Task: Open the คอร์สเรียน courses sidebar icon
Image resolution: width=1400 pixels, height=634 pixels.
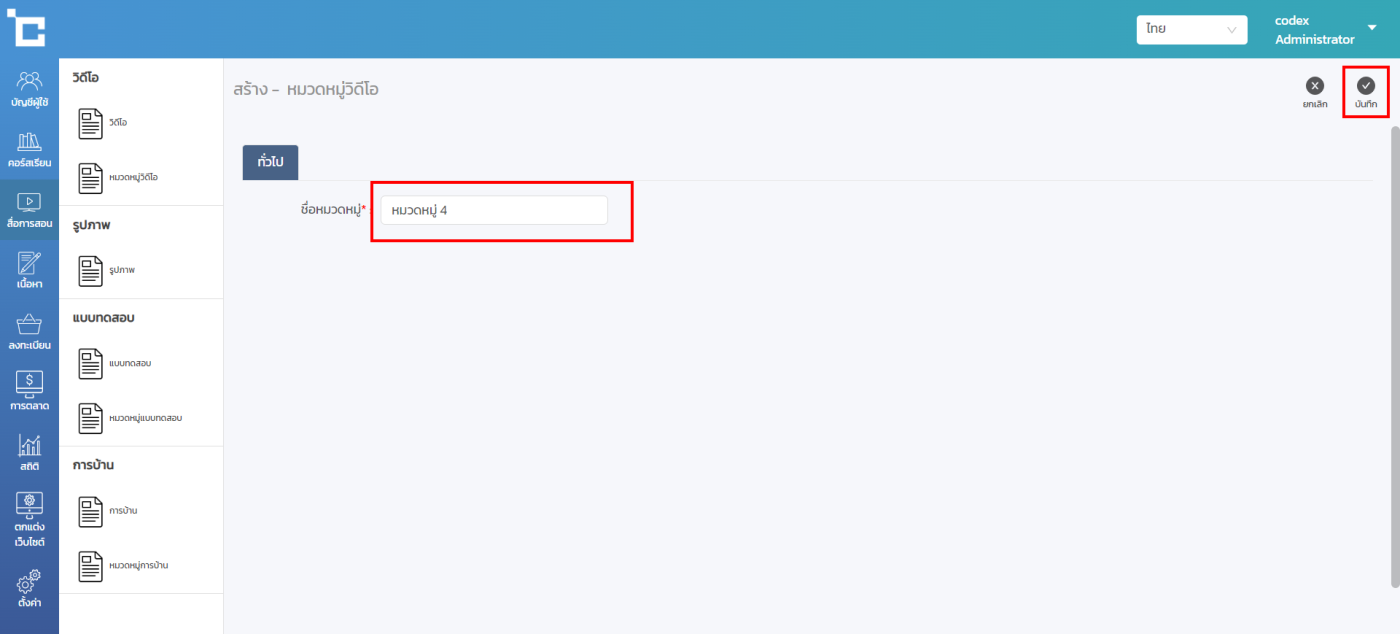Action: pyautogui.click(x=30, y=142)
